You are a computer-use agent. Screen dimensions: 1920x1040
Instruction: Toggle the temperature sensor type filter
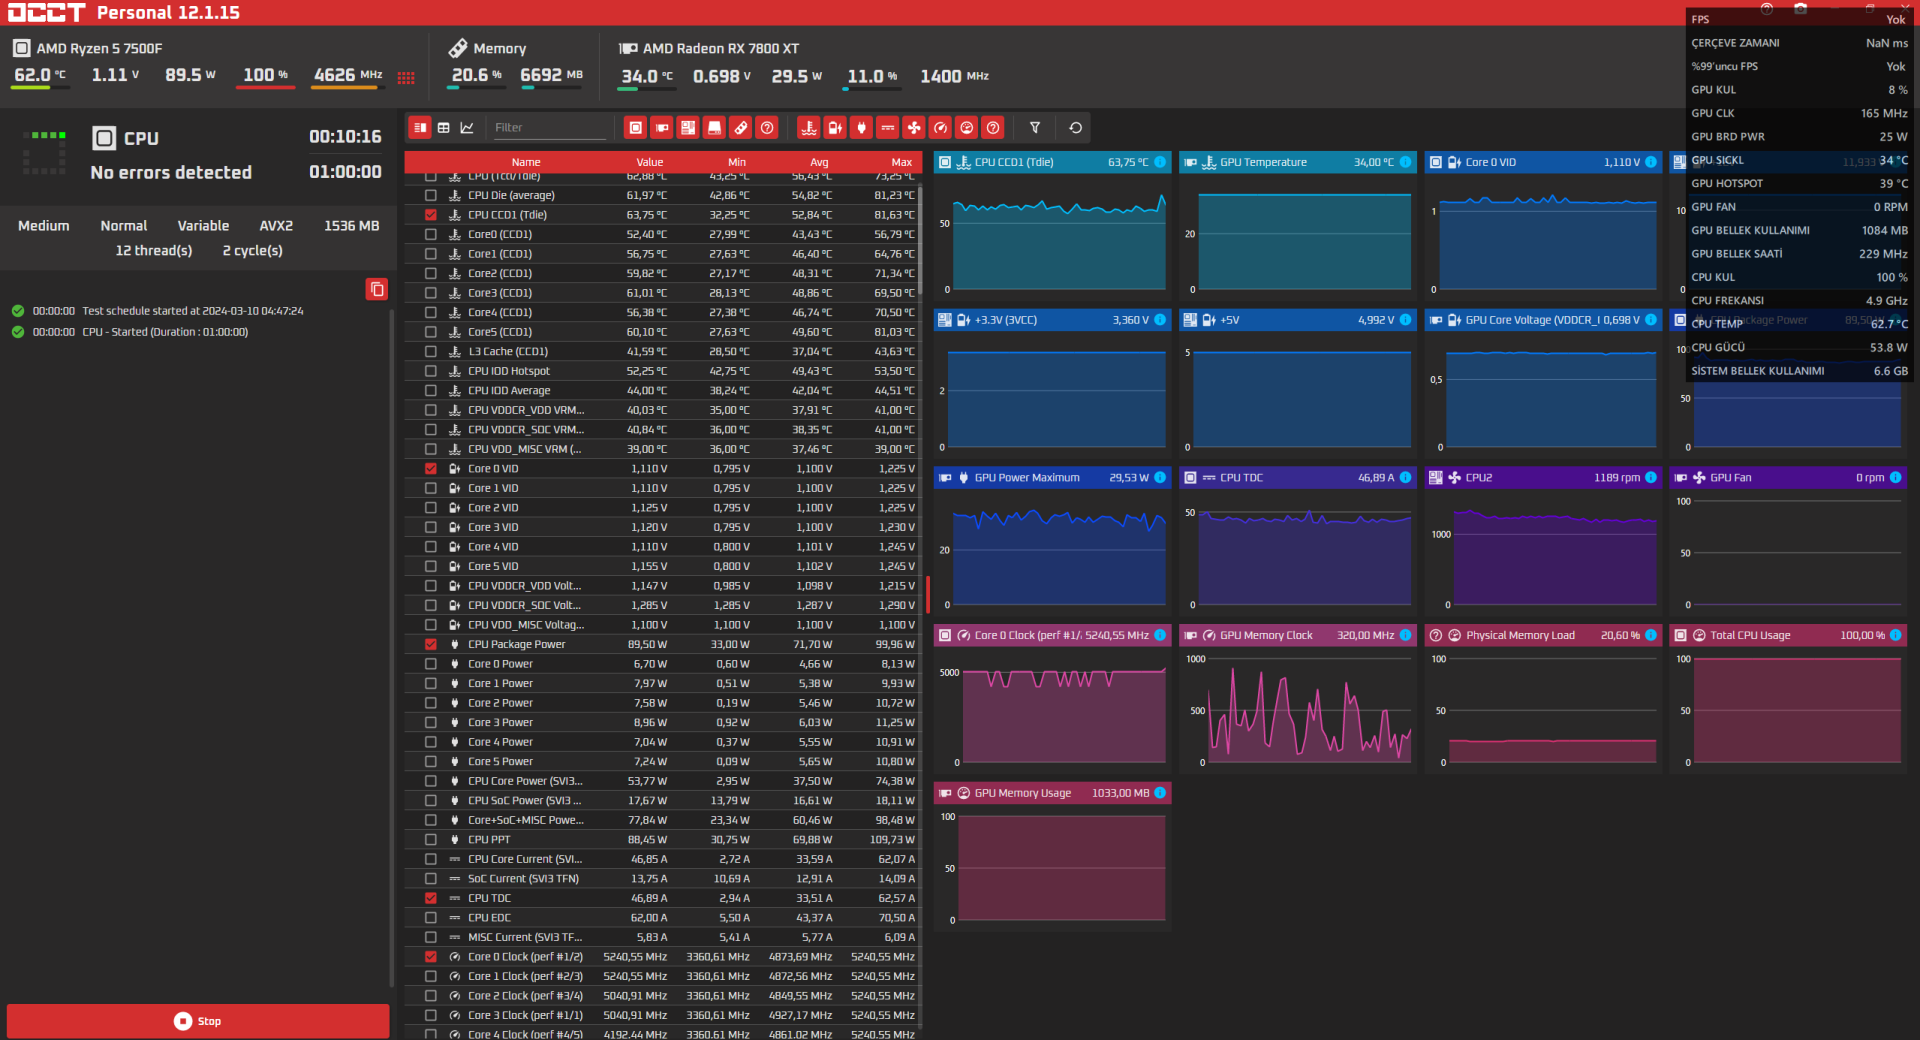click(809, 128)
